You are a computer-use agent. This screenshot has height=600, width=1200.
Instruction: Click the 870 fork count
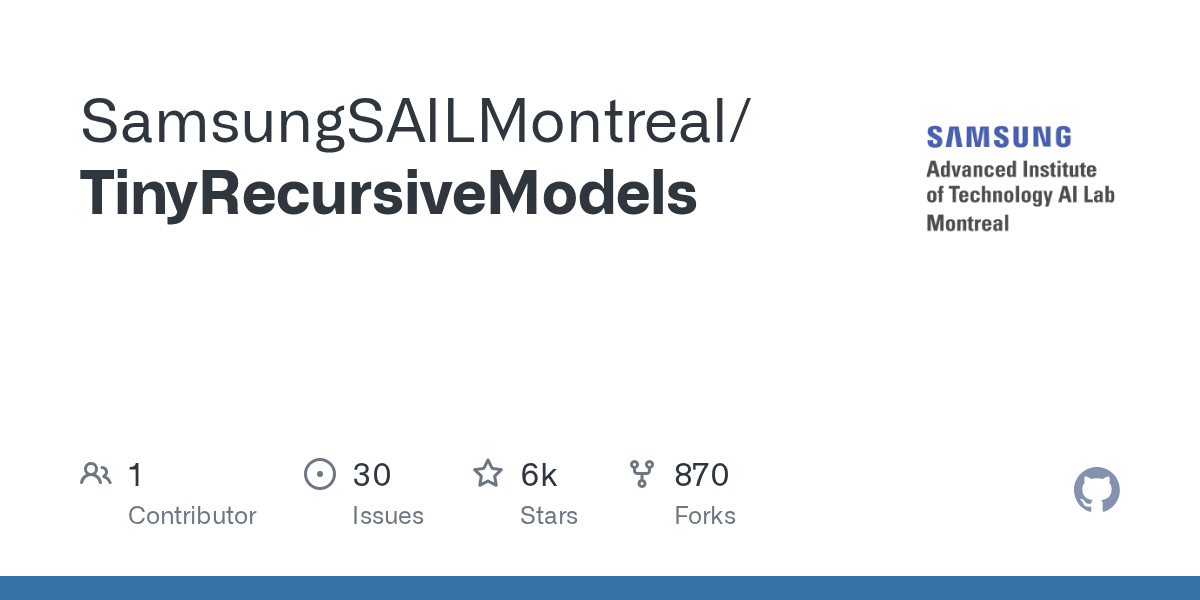(x=701, y=474)
